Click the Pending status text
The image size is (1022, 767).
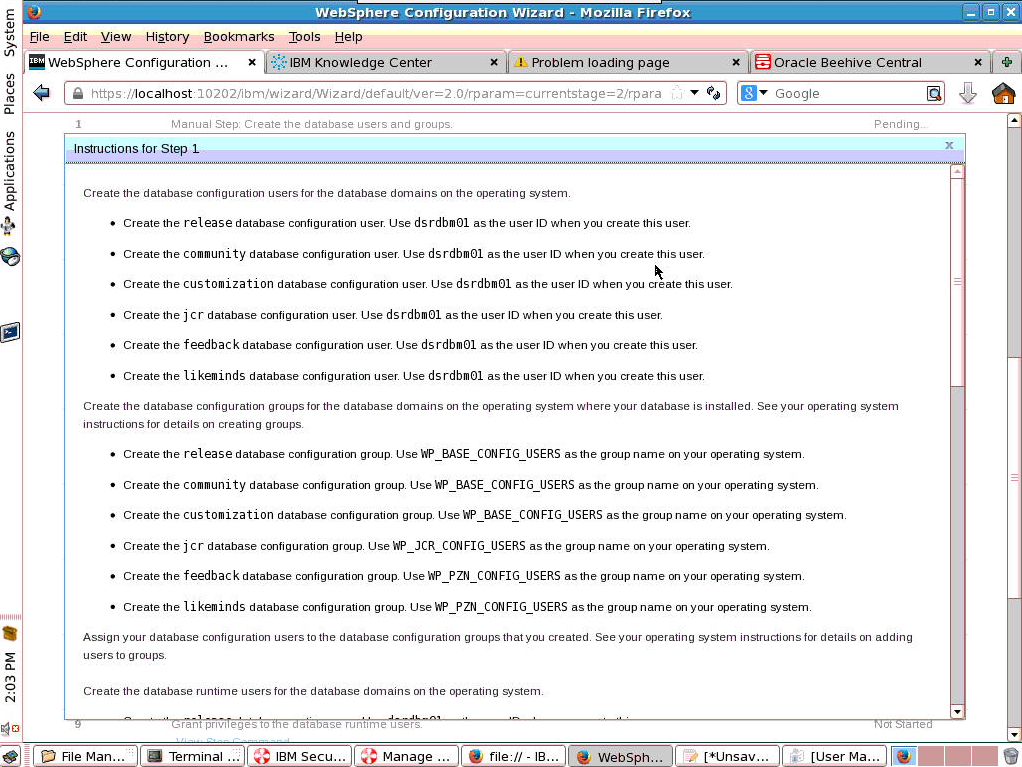(901, 124)
